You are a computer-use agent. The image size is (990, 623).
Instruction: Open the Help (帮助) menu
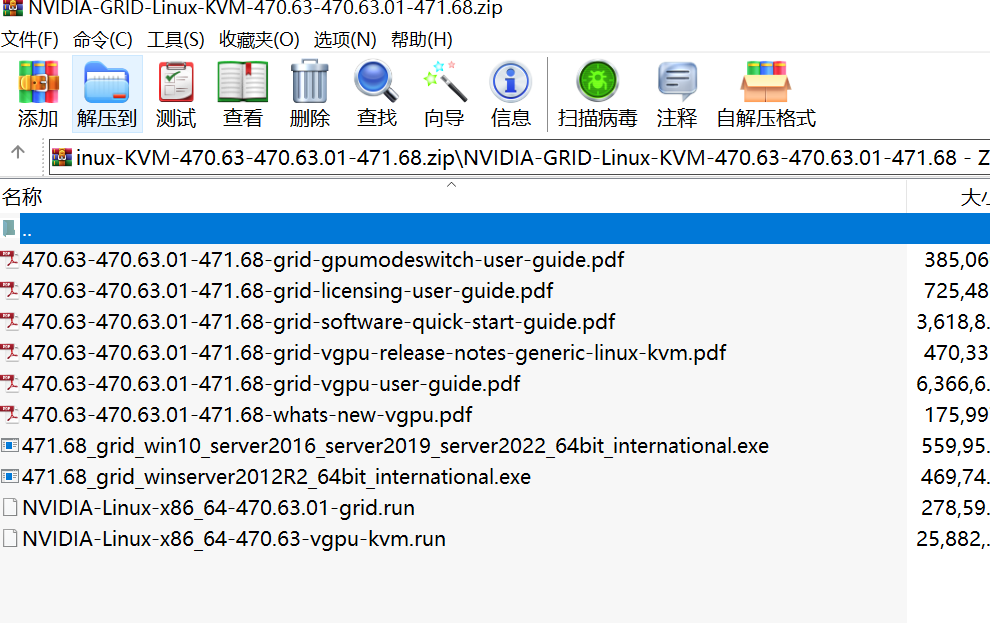coord(421,39)
